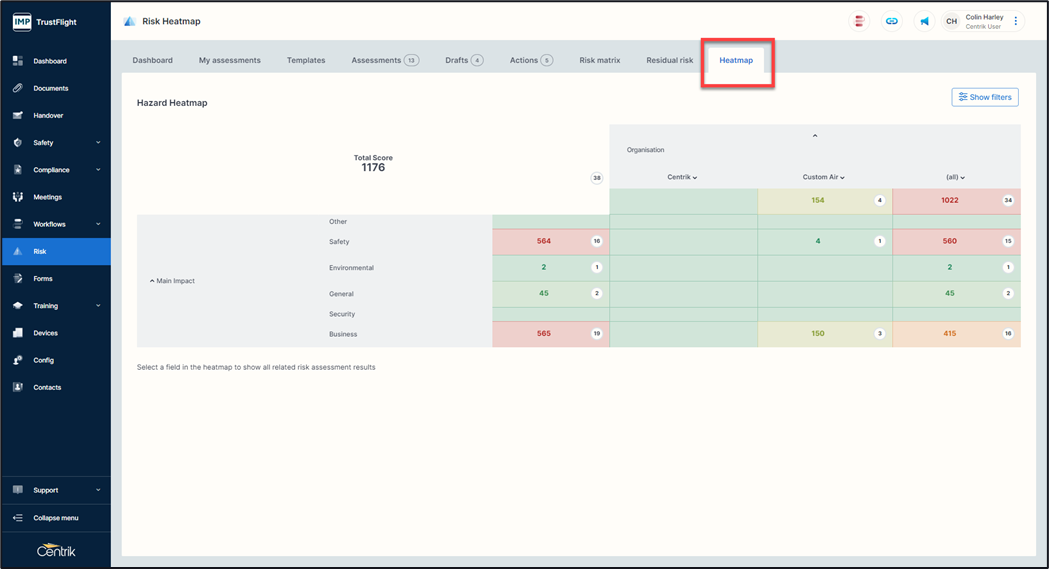
Task: Click the Show filters button
Action: click(x=984, y=97)
